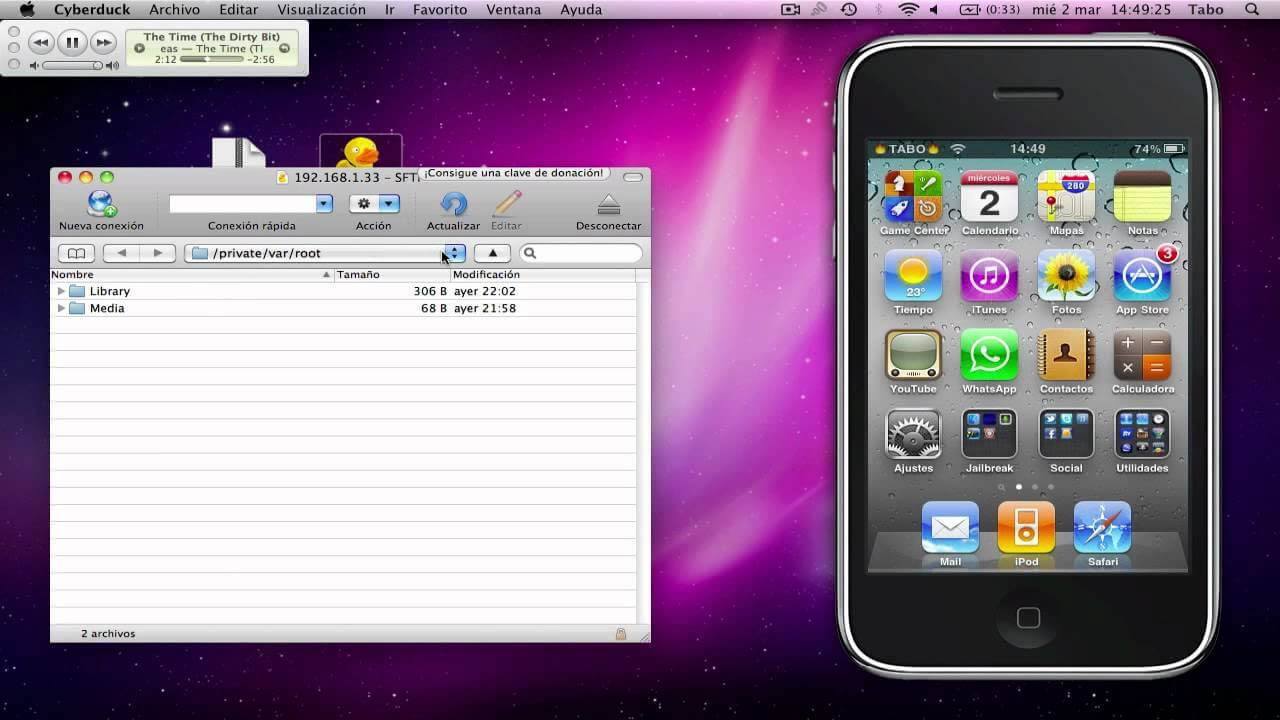
Task: Pause playback in iTunes mini player
Action: click(72, 43)
